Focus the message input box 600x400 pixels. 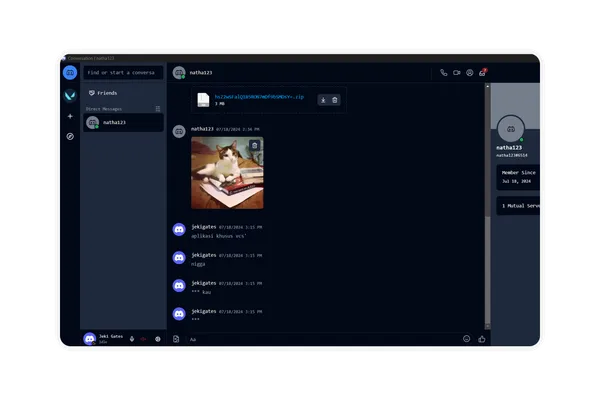pyautogui.click(x=321, y=339)
